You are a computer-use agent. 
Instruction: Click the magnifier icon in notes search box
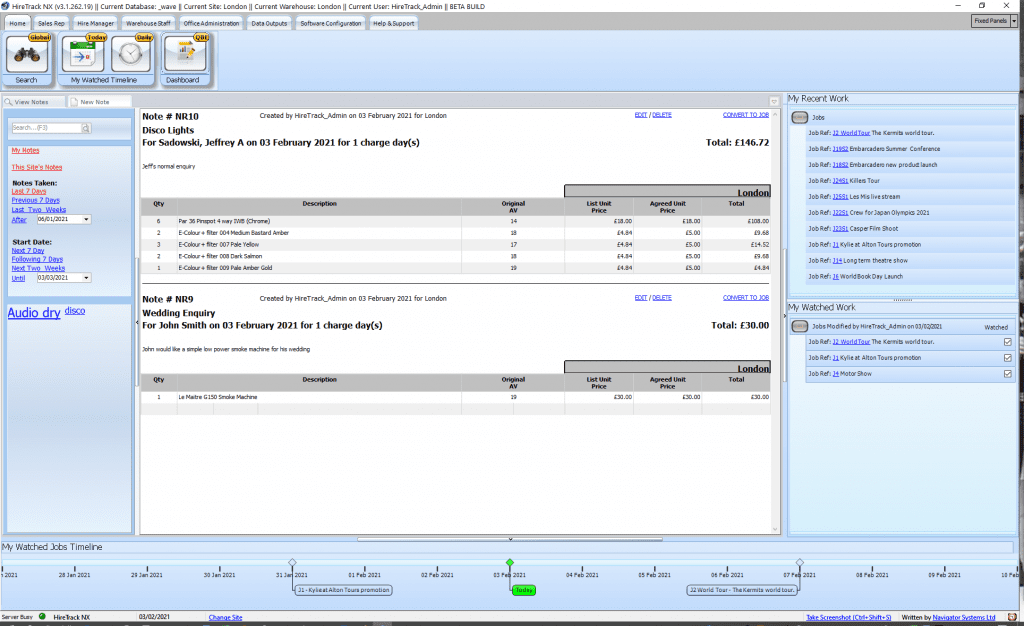tap(86, 128)
